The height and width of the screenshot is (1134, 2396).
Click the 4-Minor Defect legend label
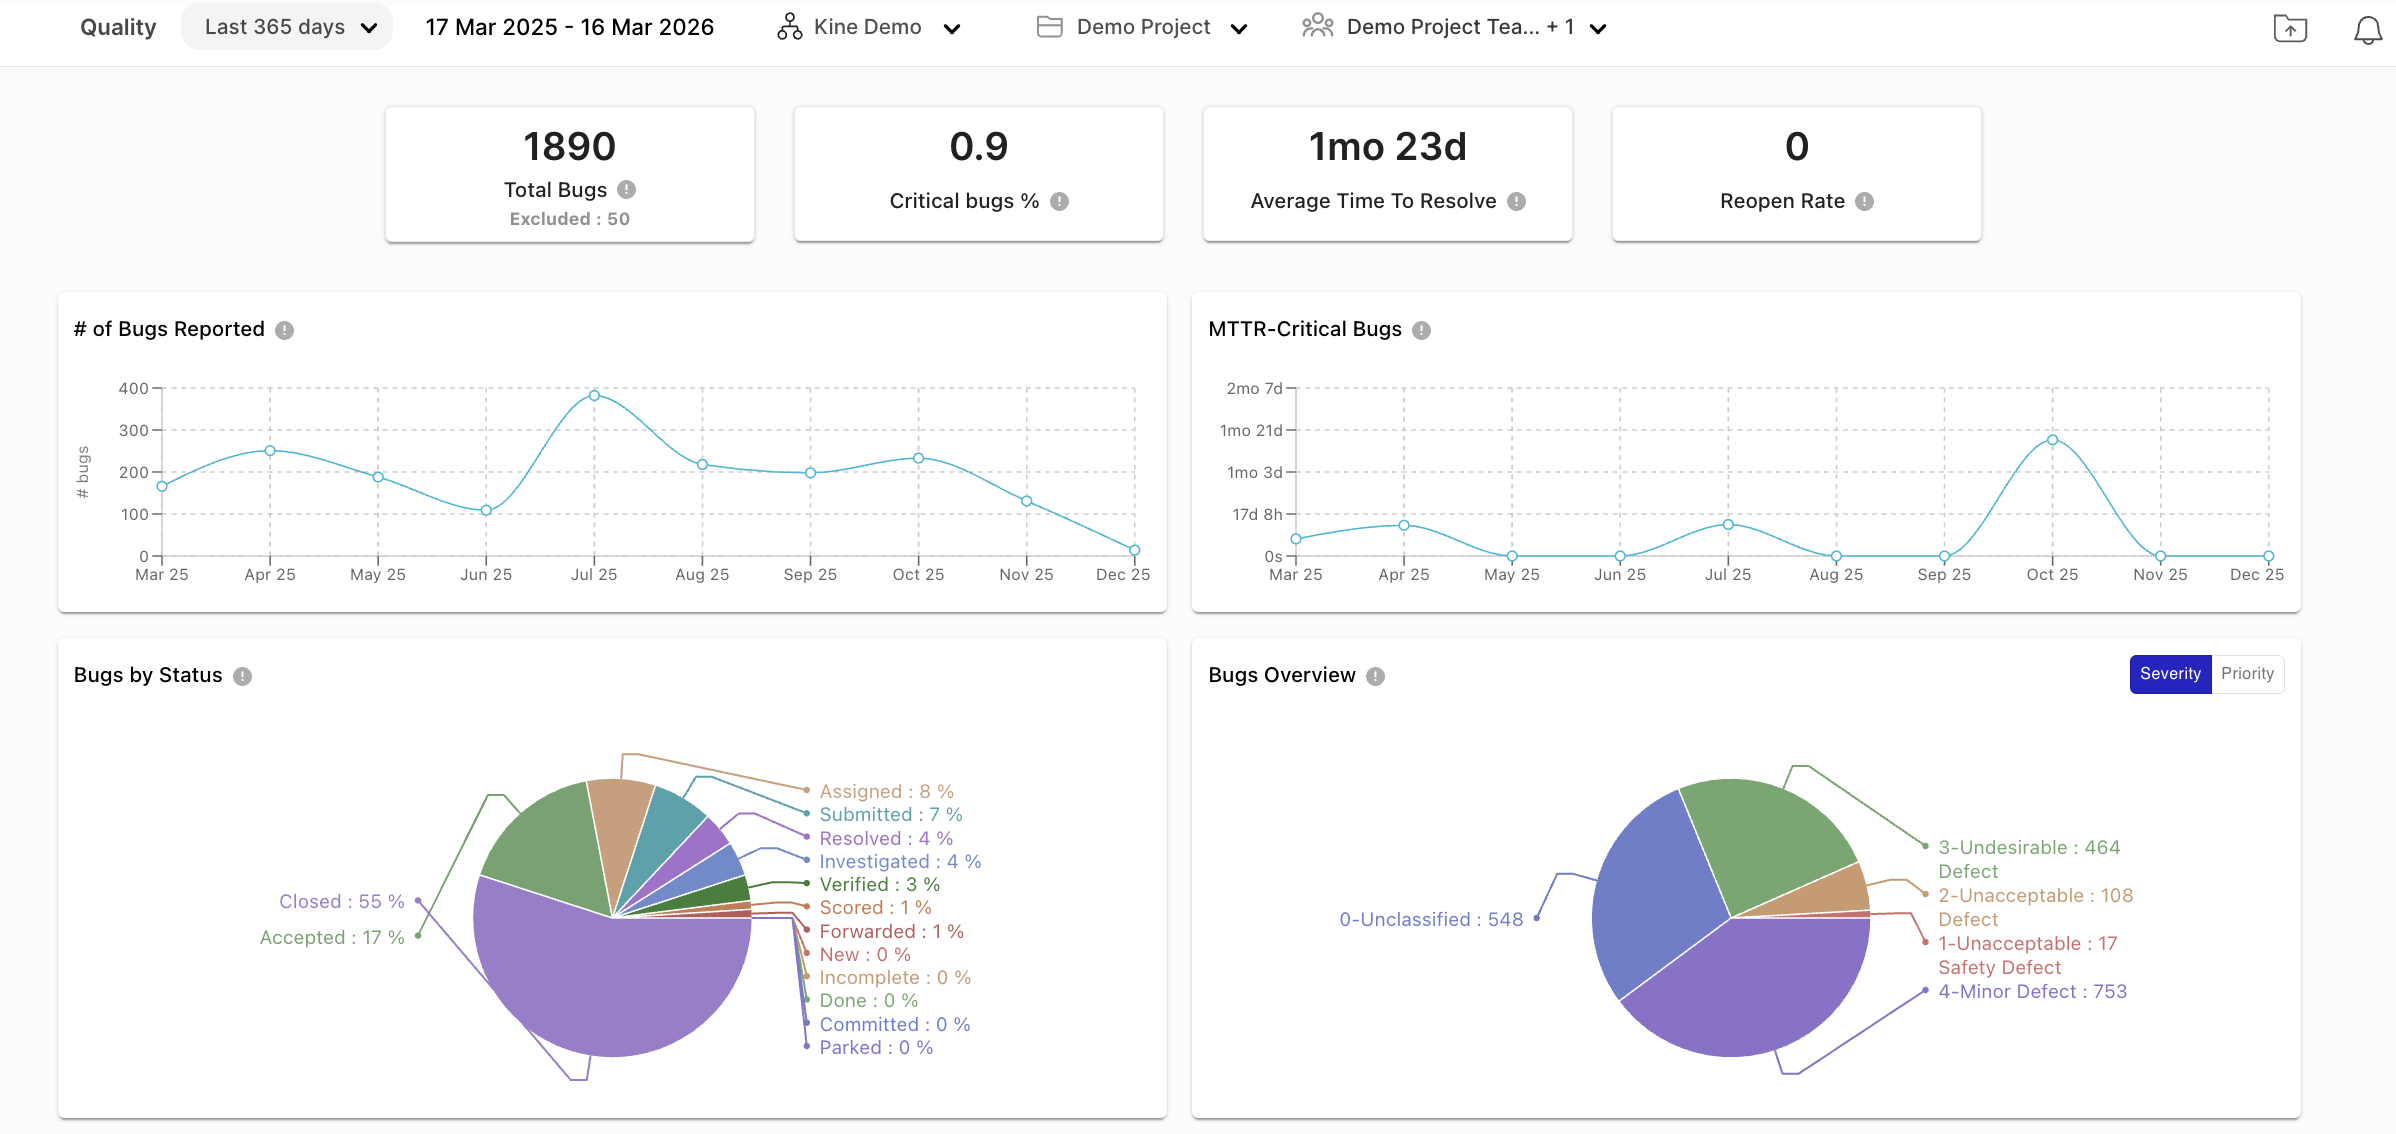tap(2032, 991)
